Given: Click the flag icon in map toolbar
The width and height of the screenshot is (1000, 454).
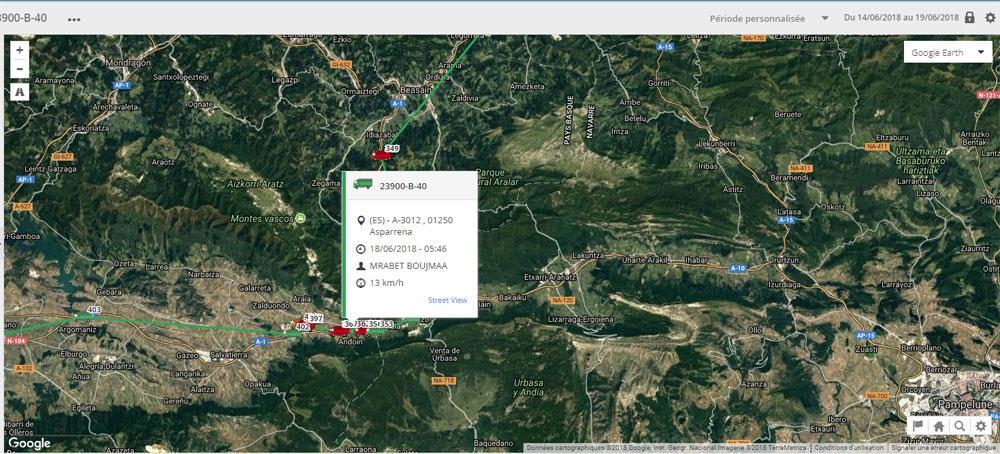Looking at the screenshot, I should pos(918,427).
